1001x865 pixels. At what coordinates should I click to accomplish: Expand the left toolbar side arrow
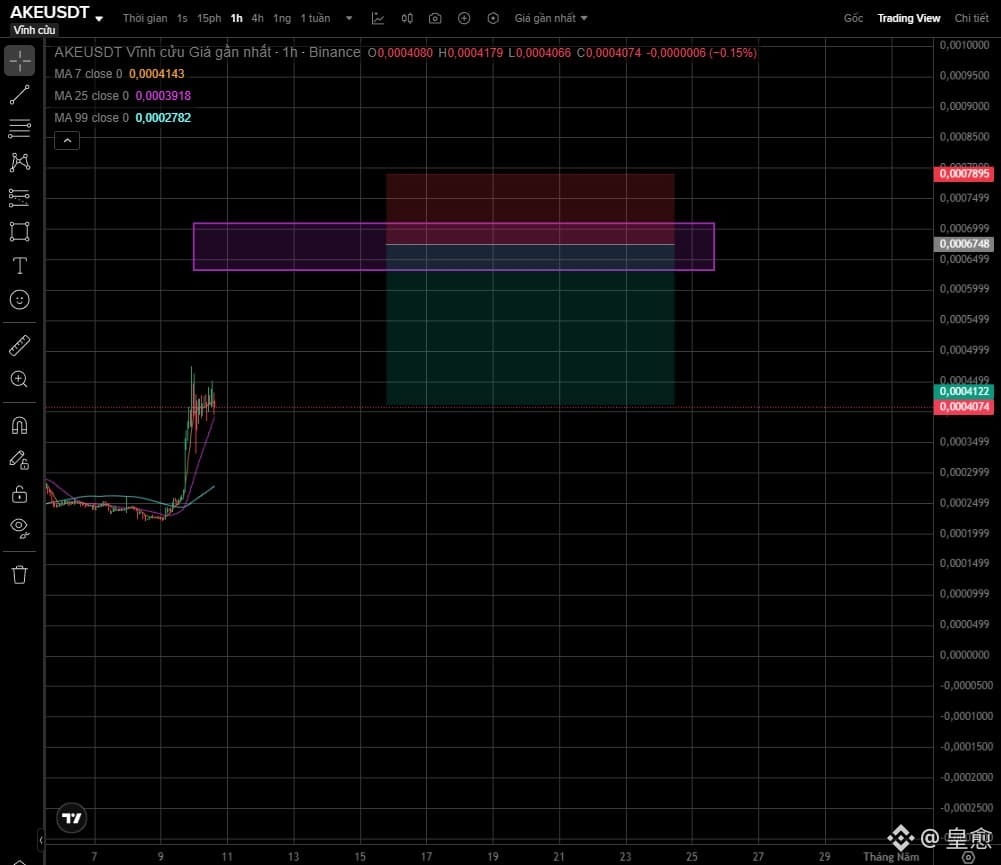[41, 840]
